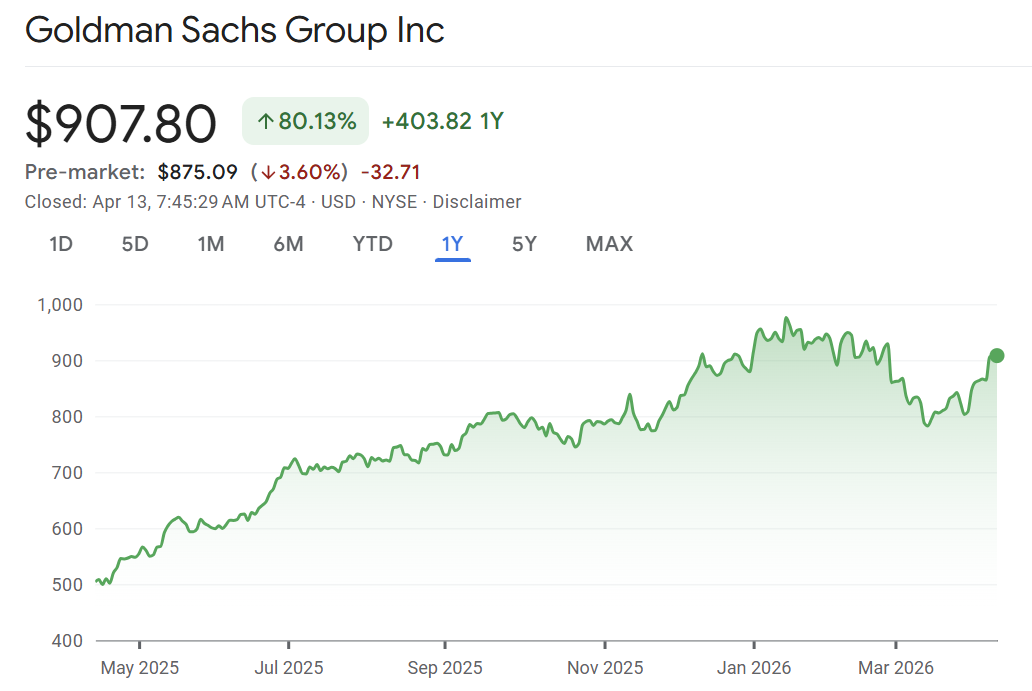The height and width of the screenshot is (691, 1032).
Task: Click the green up arrow icon
Action: point(265,122)
